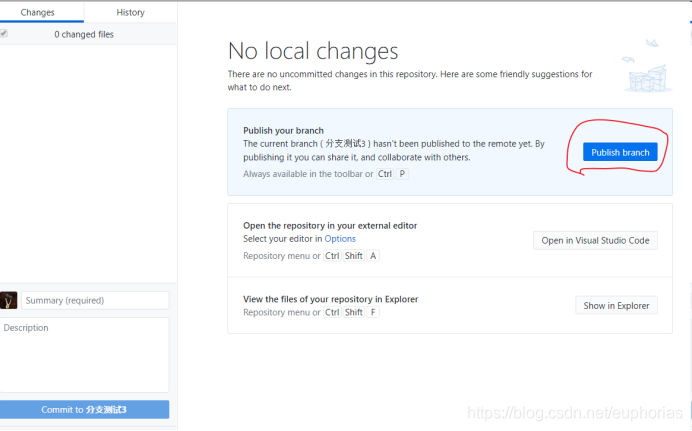Follow the Options link for editor selection
The height and width of the screenshot is (431, 692).
tap(340, 239)
